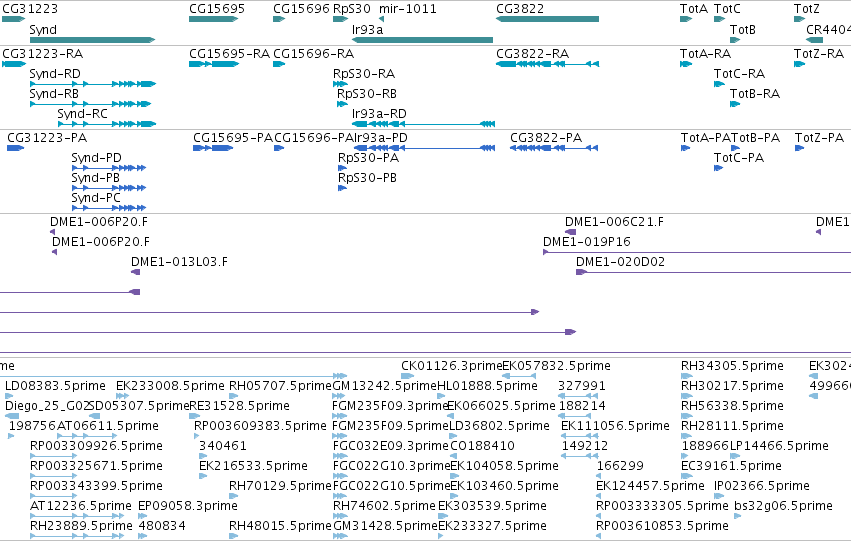Click the EK216533.5prime EST label
This screenshot has width=851, height=541.
(253, 466)
